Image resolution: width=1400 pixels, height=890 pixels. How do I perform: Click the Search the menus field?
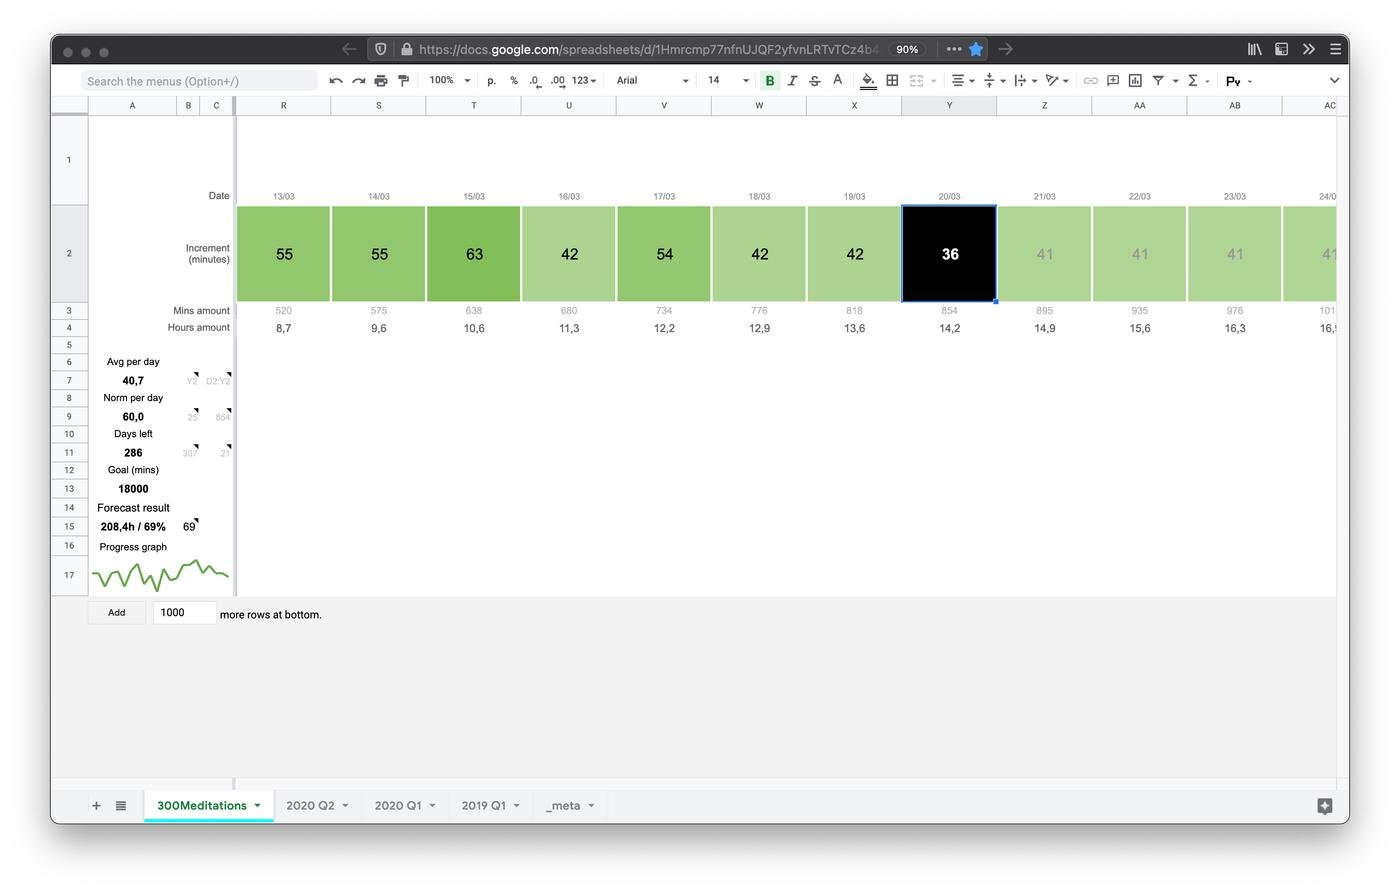[200, 81]
